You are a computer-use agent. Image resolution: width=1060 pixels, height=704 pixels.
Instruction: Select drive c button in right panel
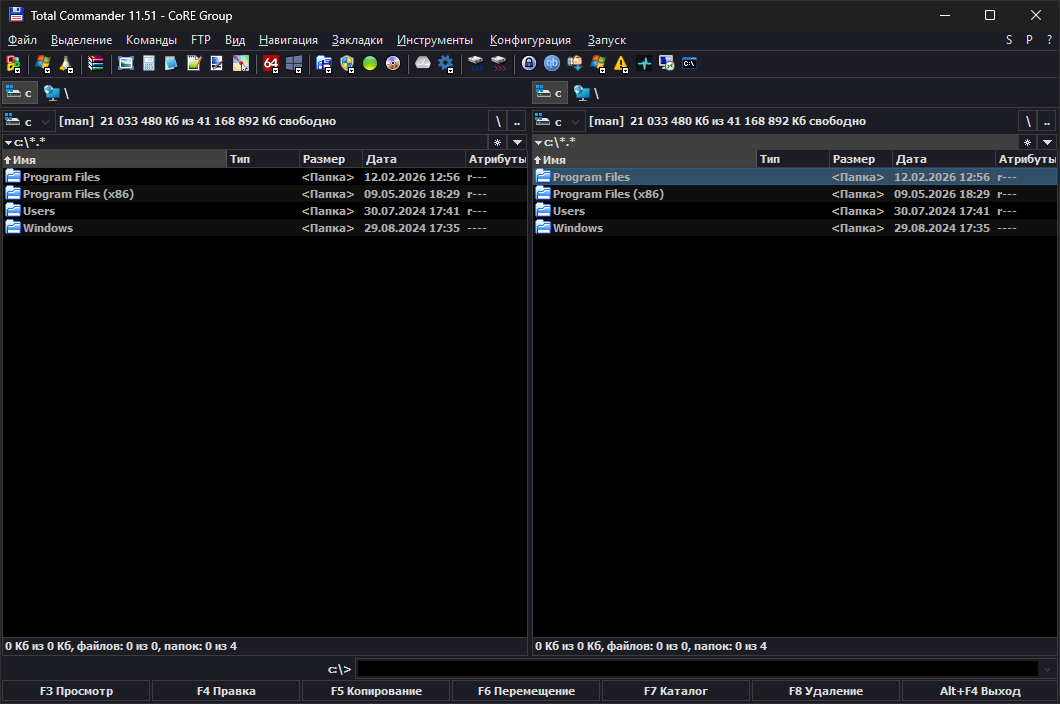[x=550, y=93]
